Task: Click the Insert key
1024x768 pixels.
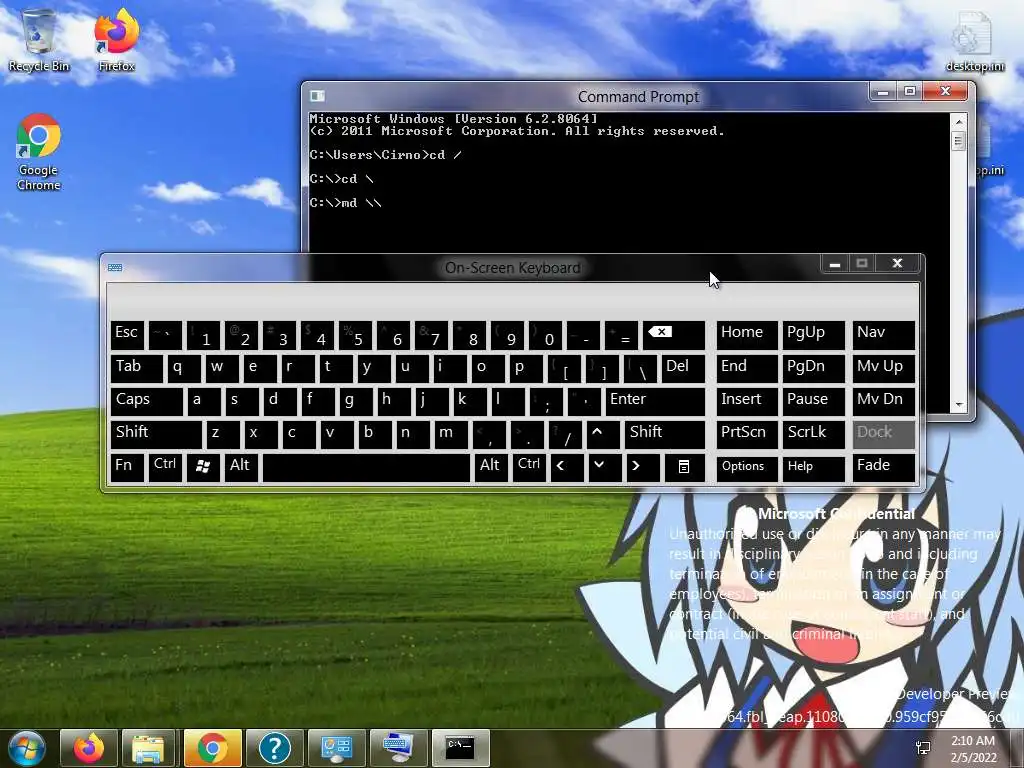Action: tap(747, 400)
